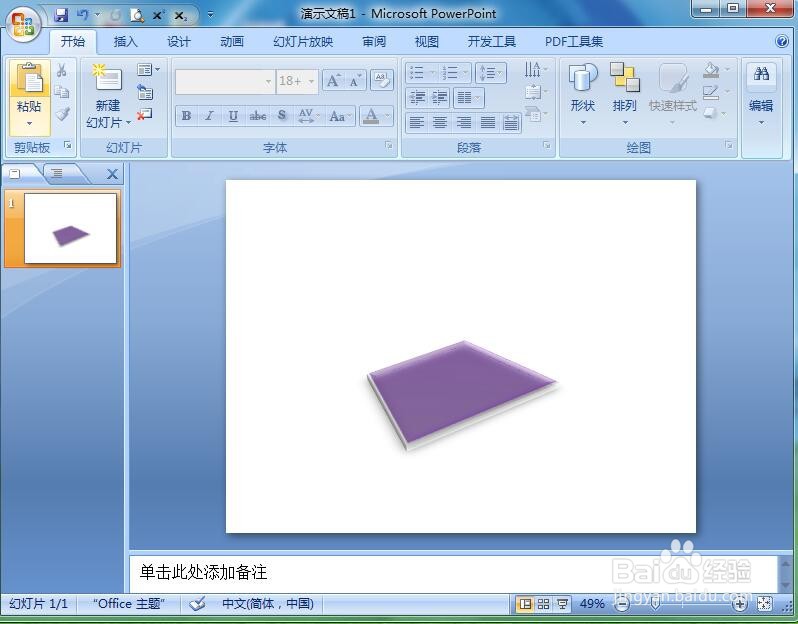
Task: Pick the font color A button
Action: 372,116
